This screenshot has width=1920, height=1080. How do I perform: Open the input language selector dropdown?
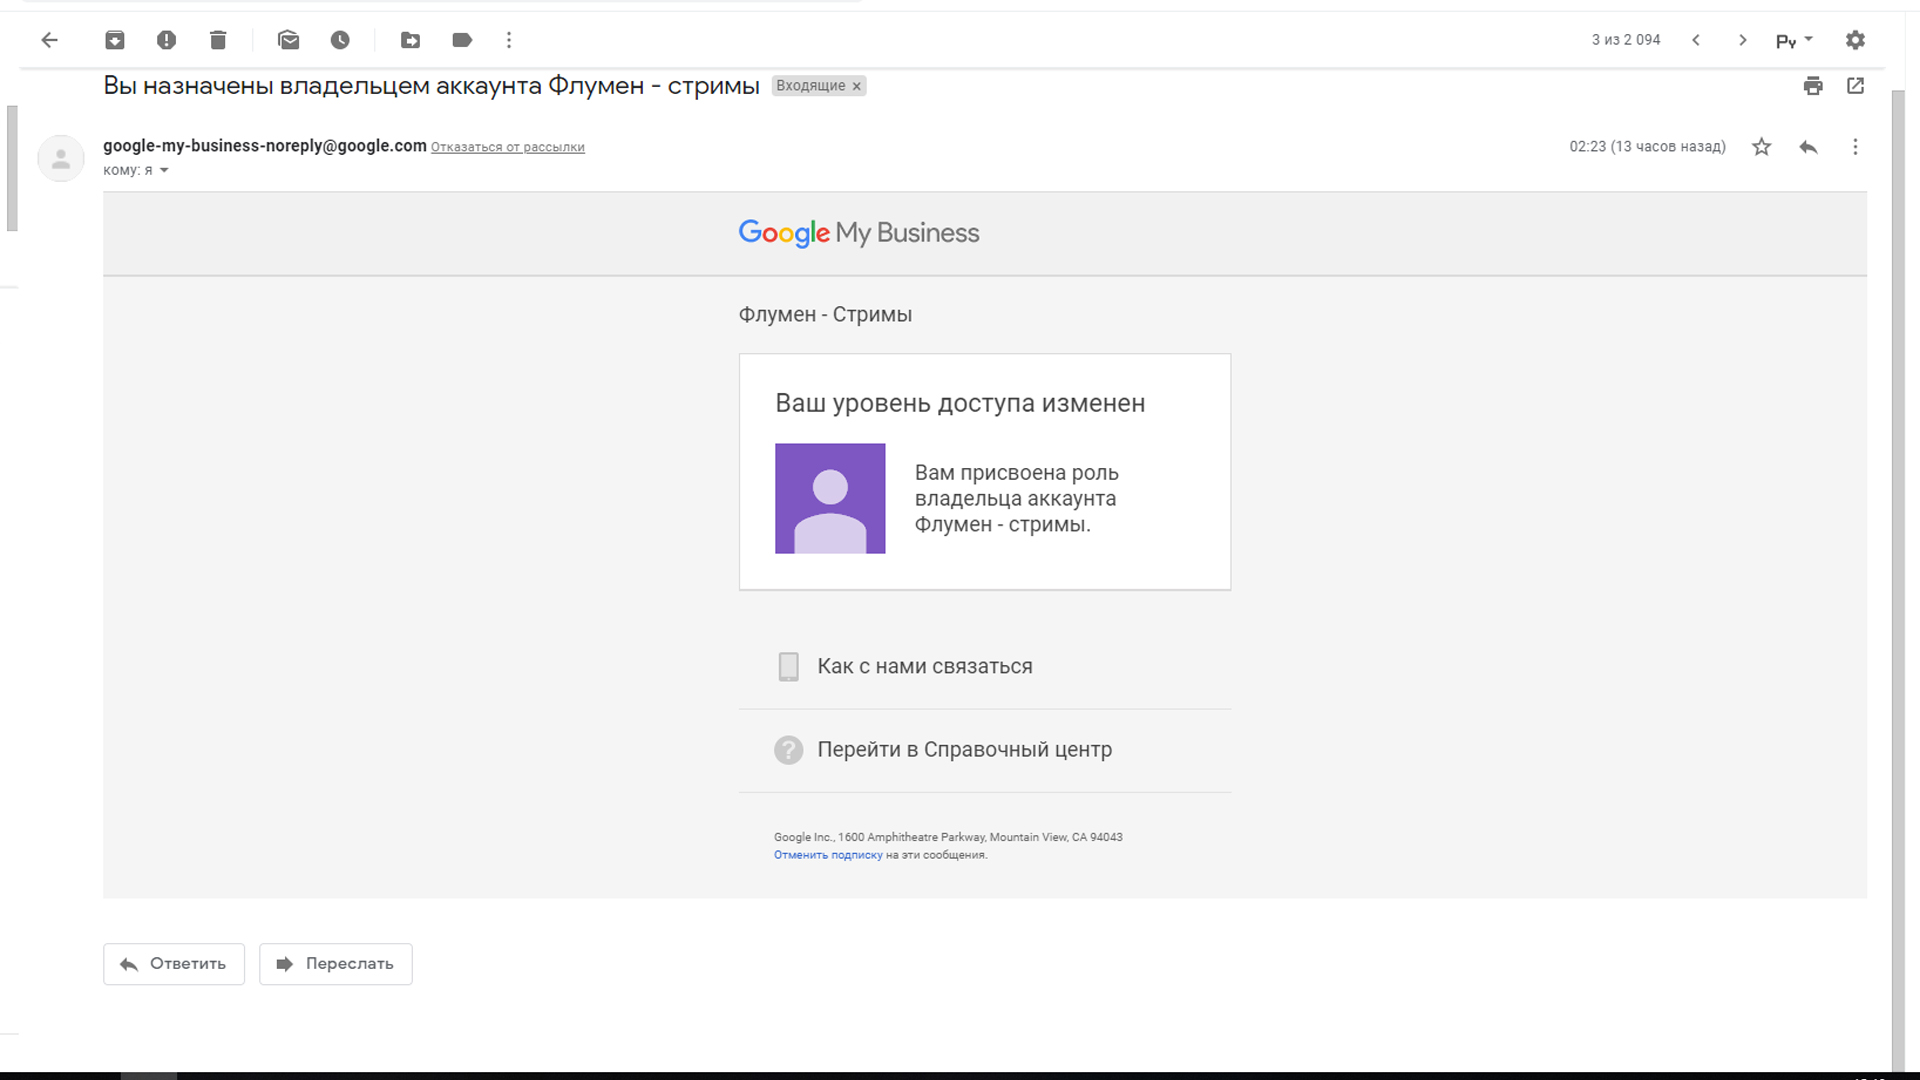pyautogui.click(x=1794, y=40)
